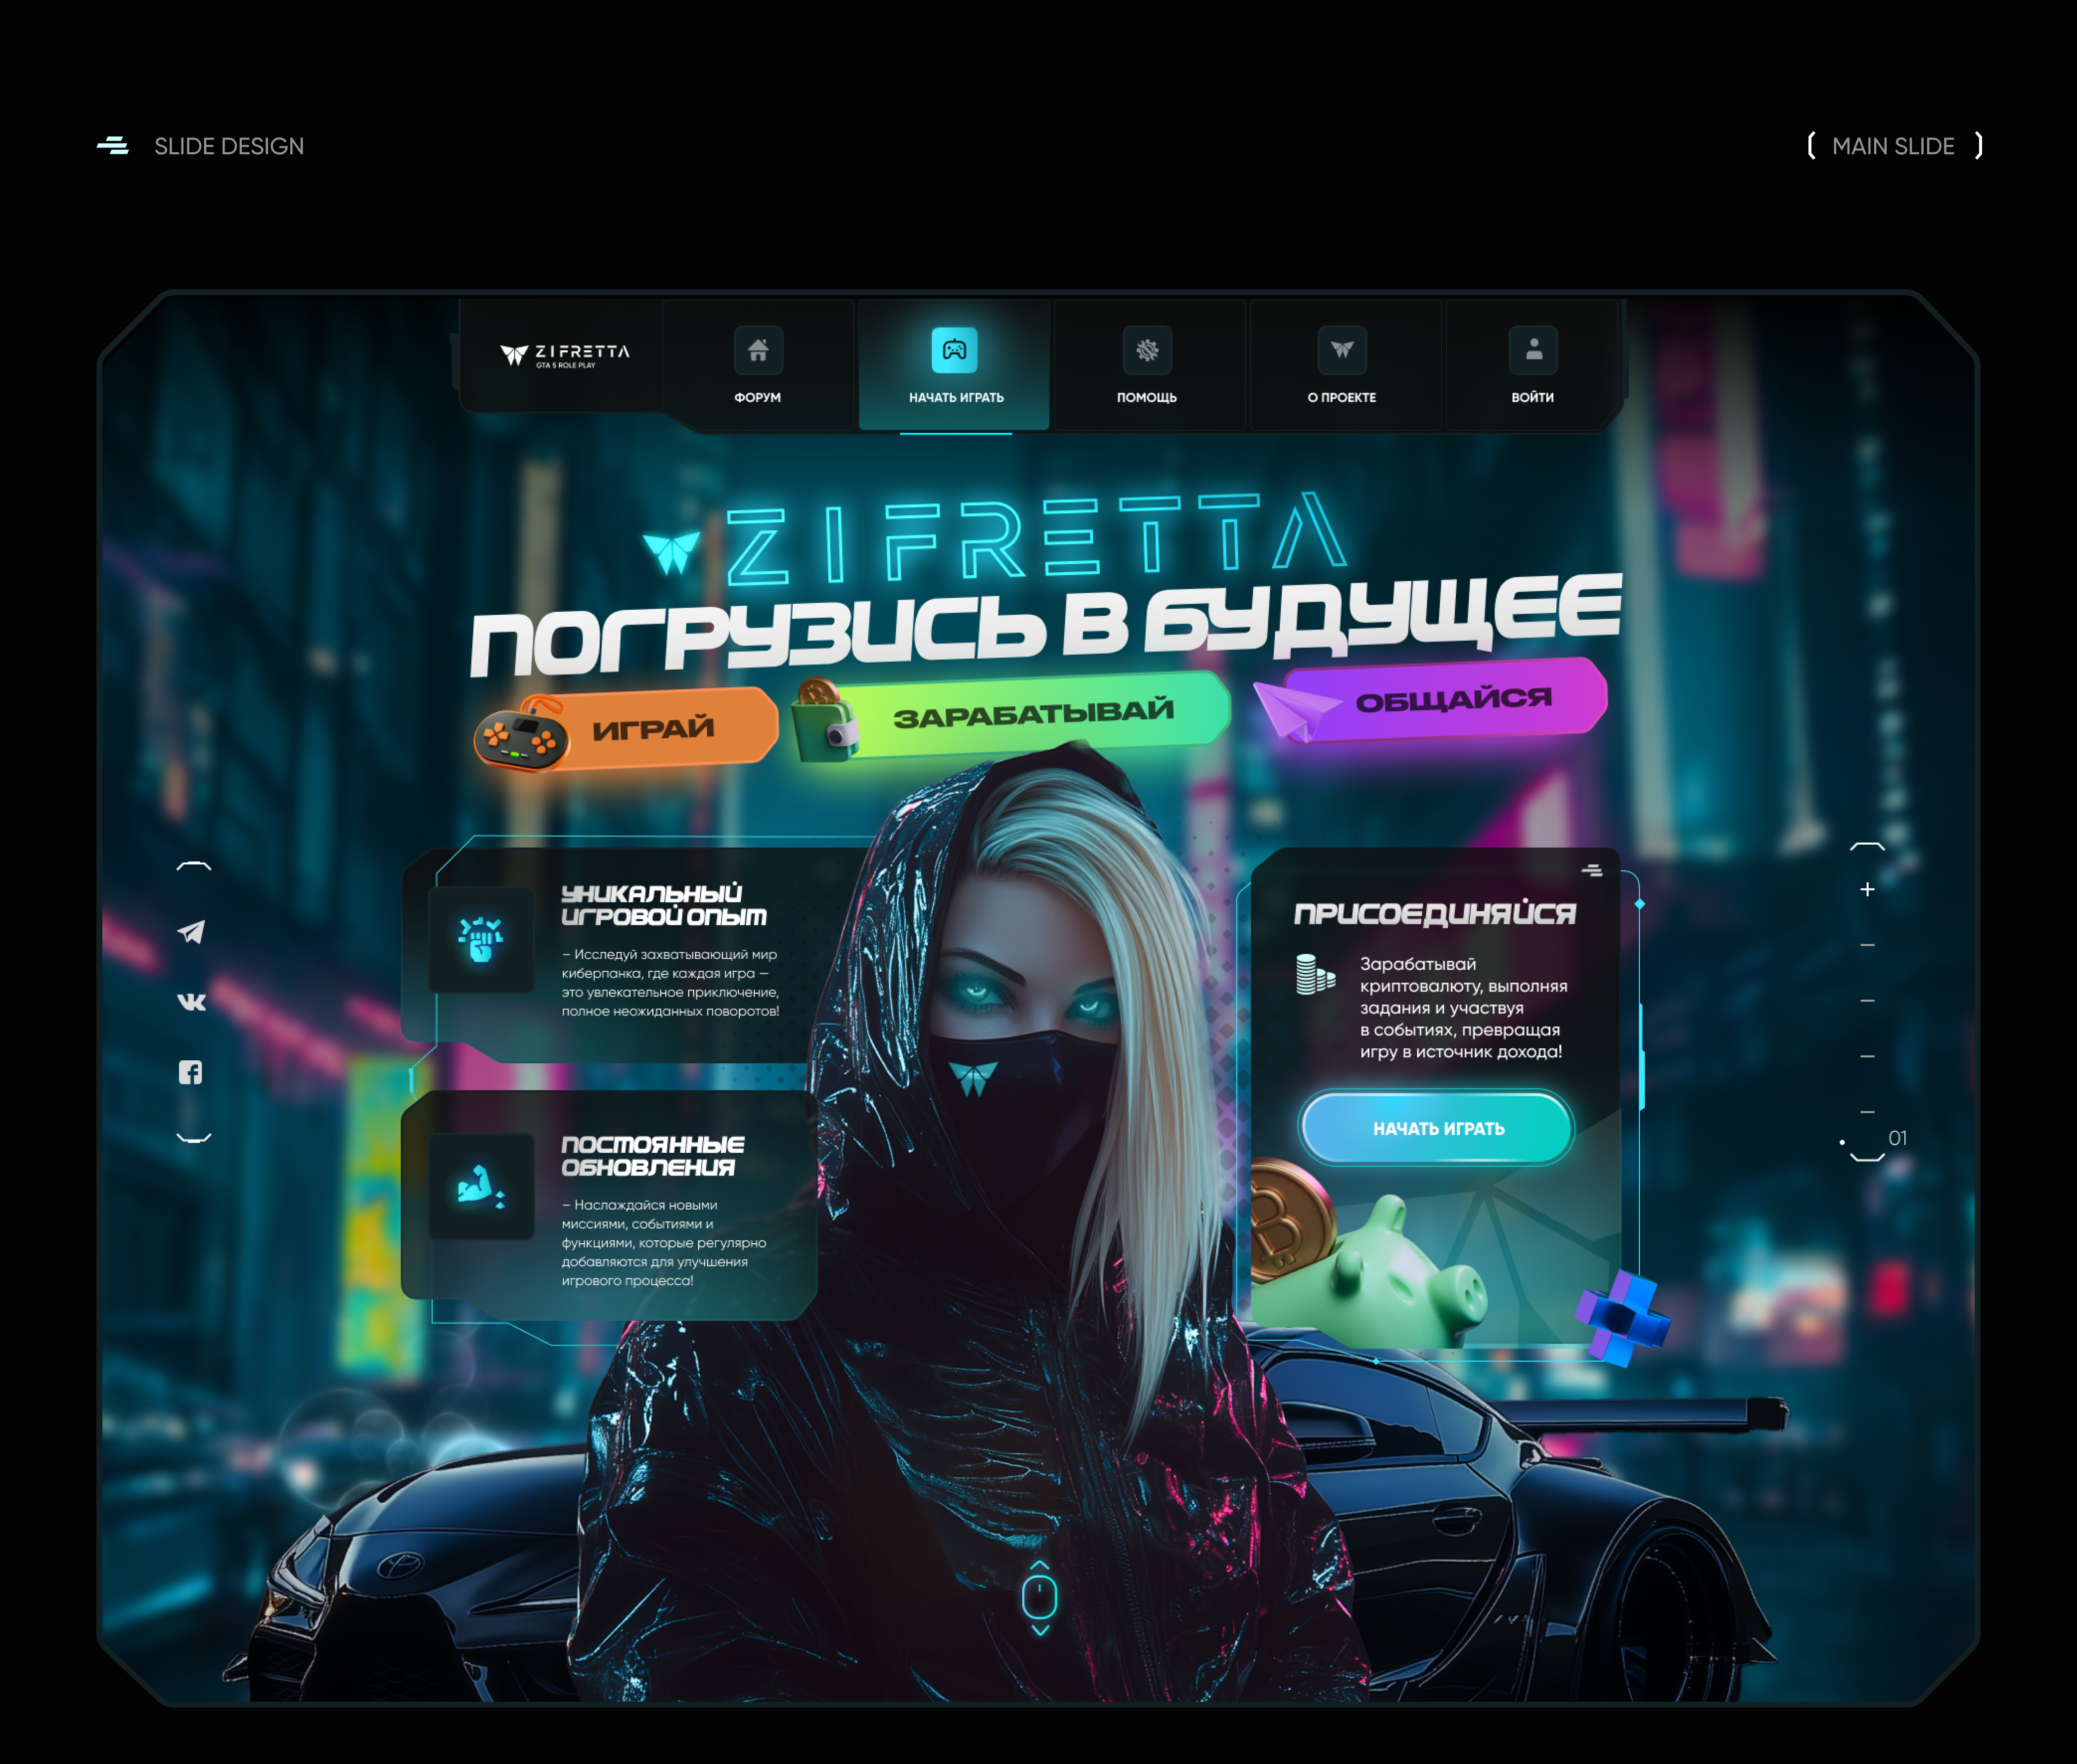
Task: Click the Main Slide label
Action: coord(1893,146)
